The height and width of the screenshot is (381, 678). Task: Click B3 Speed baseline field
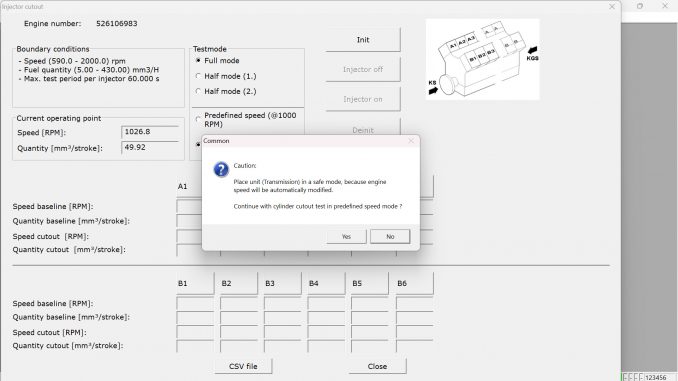point(282,303)
